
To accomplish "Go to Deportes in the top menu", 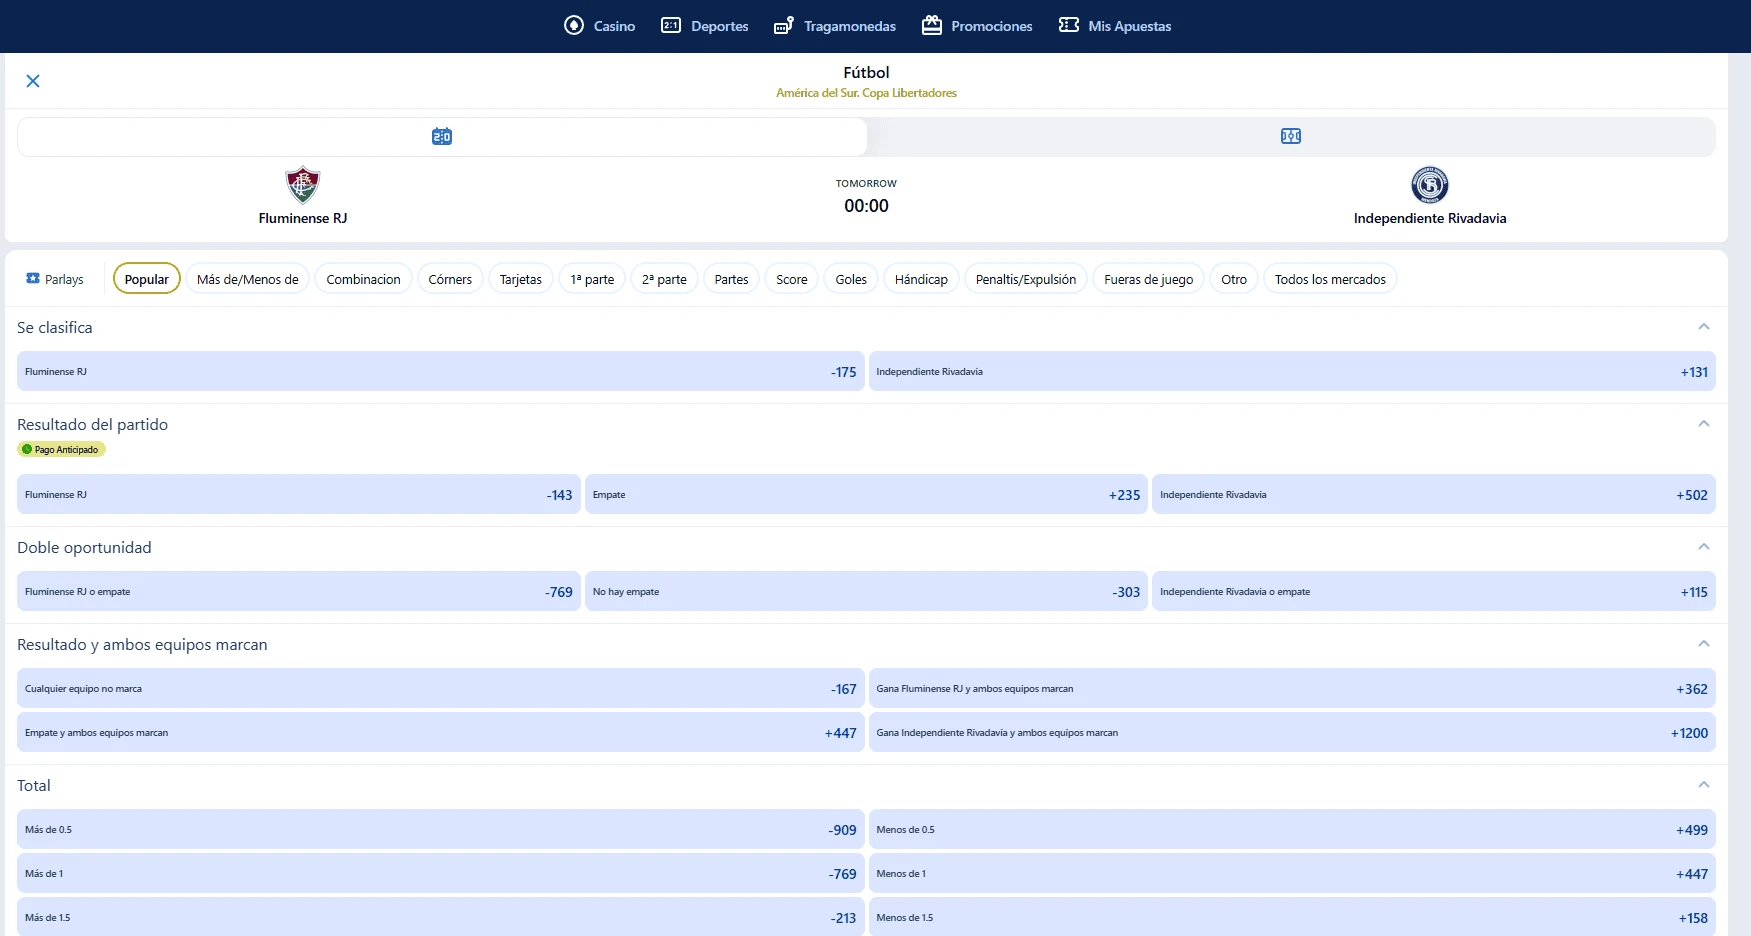I will point(705,26).
